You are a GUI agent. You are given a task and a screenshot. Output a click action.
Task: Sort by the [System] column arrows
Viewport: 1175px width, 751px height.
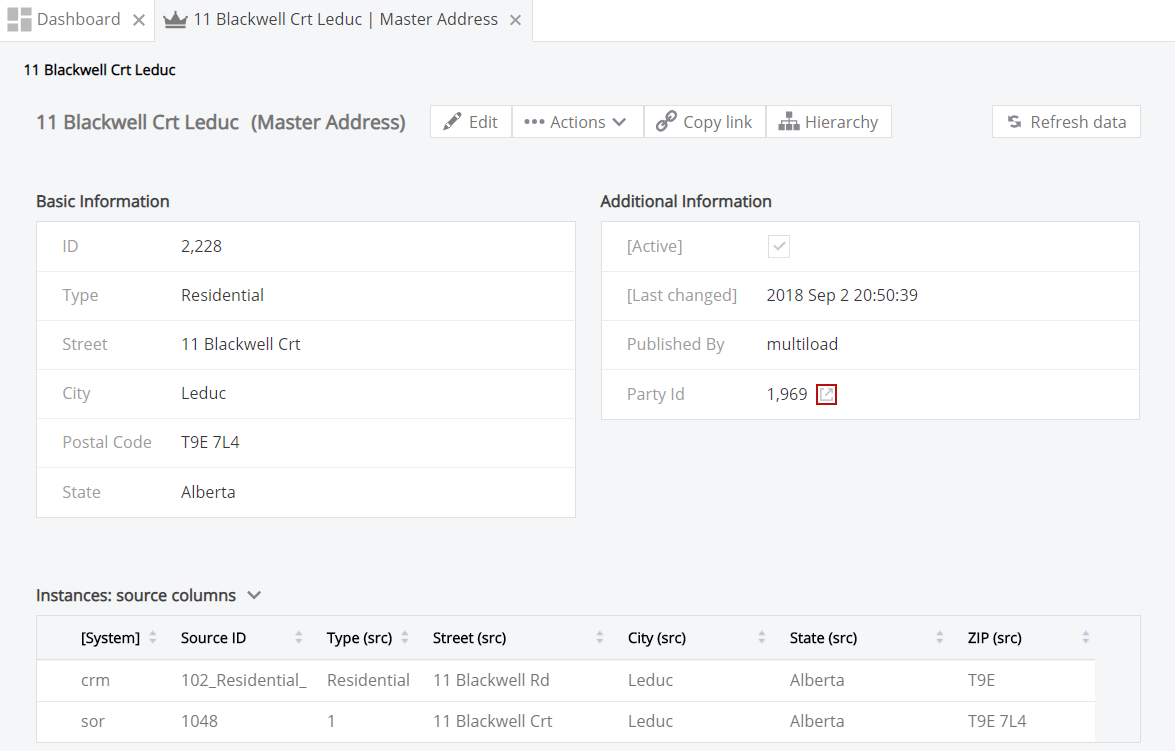tap(153, 638)
